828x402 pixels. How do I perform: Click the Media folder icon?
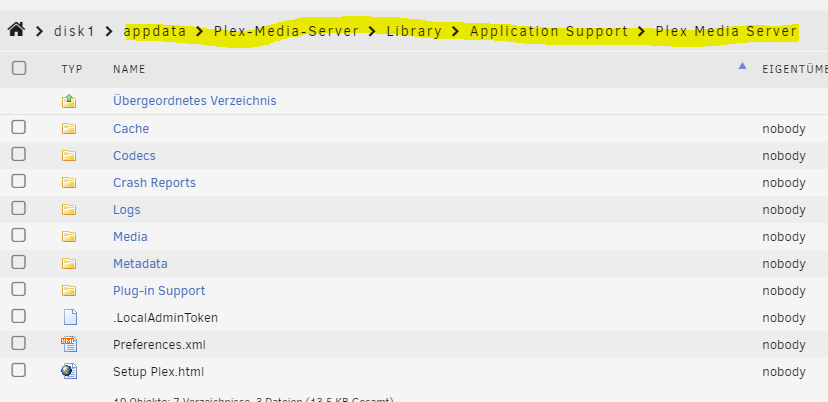point(69,237)
